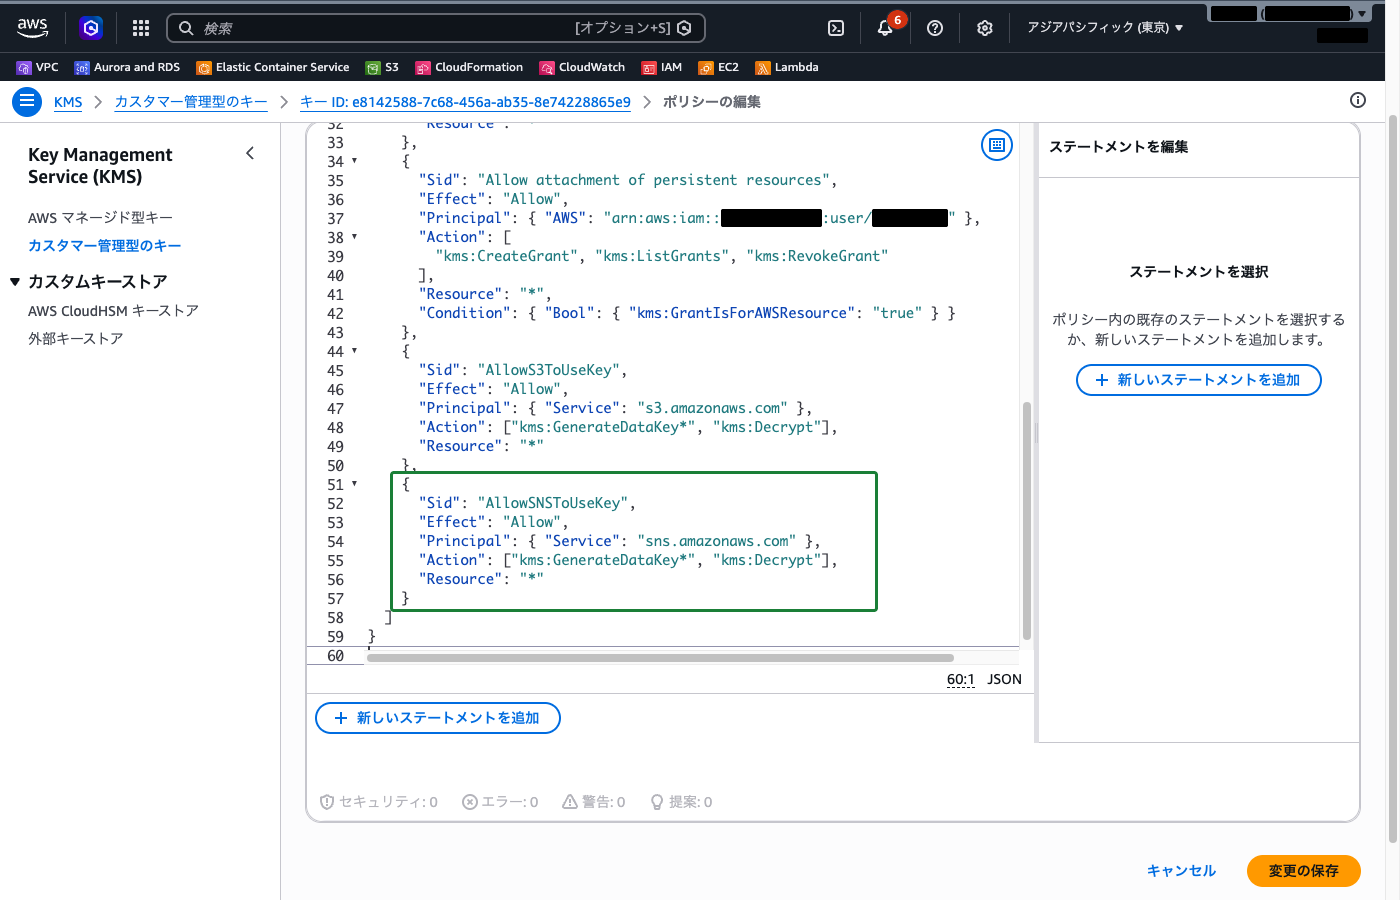The image size is (1400, 900).
Task: Open the AWS console home logo
Action: tap(33, 28)
